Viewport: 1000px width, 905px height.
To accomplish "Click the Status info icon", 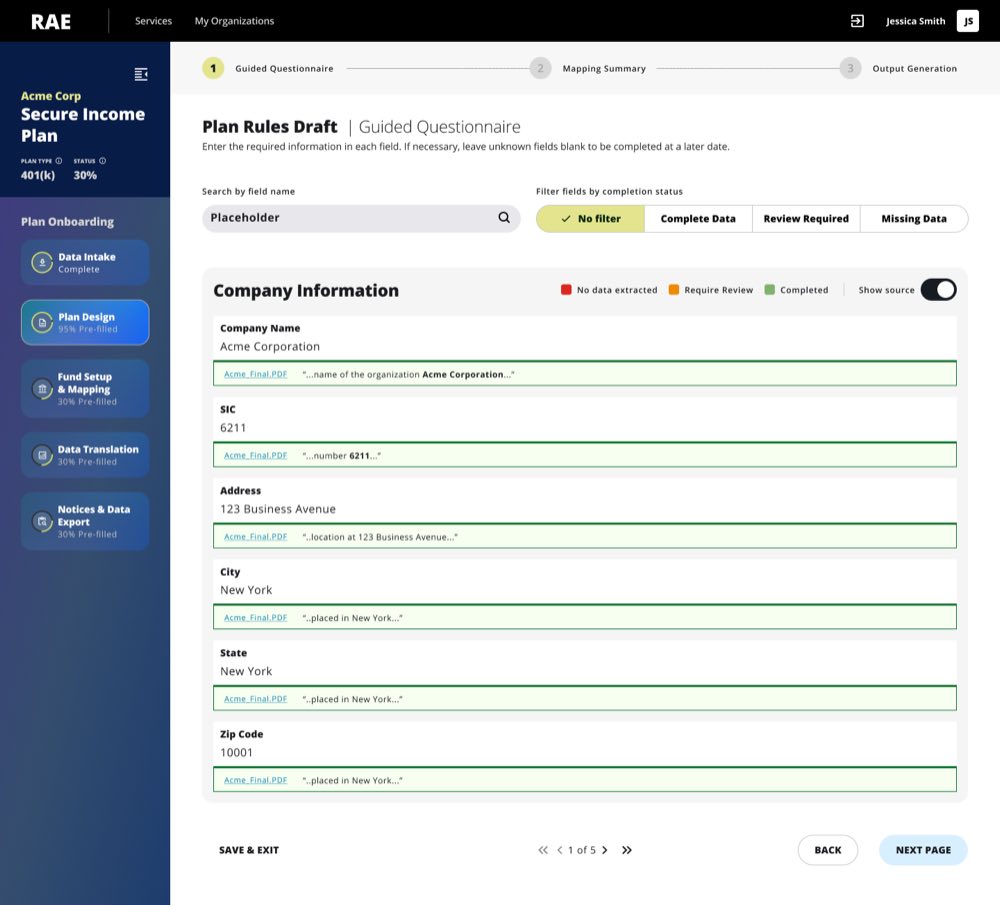I will coord(103,161).
